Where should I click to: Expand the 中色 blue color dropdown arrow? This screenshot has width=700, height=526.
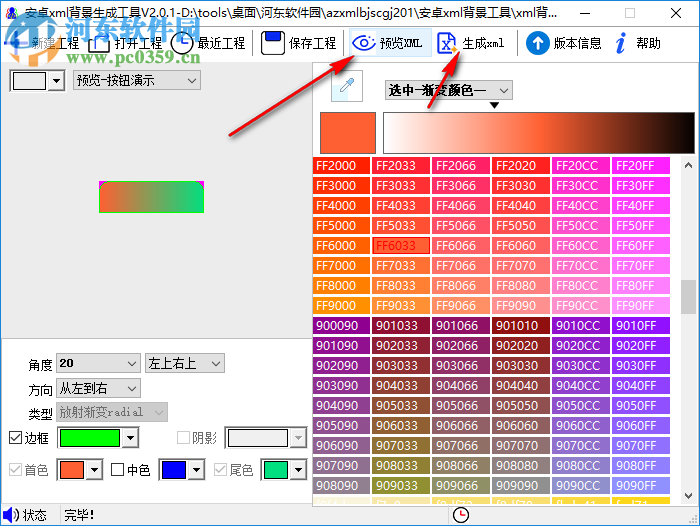click(x=196, y=470)
